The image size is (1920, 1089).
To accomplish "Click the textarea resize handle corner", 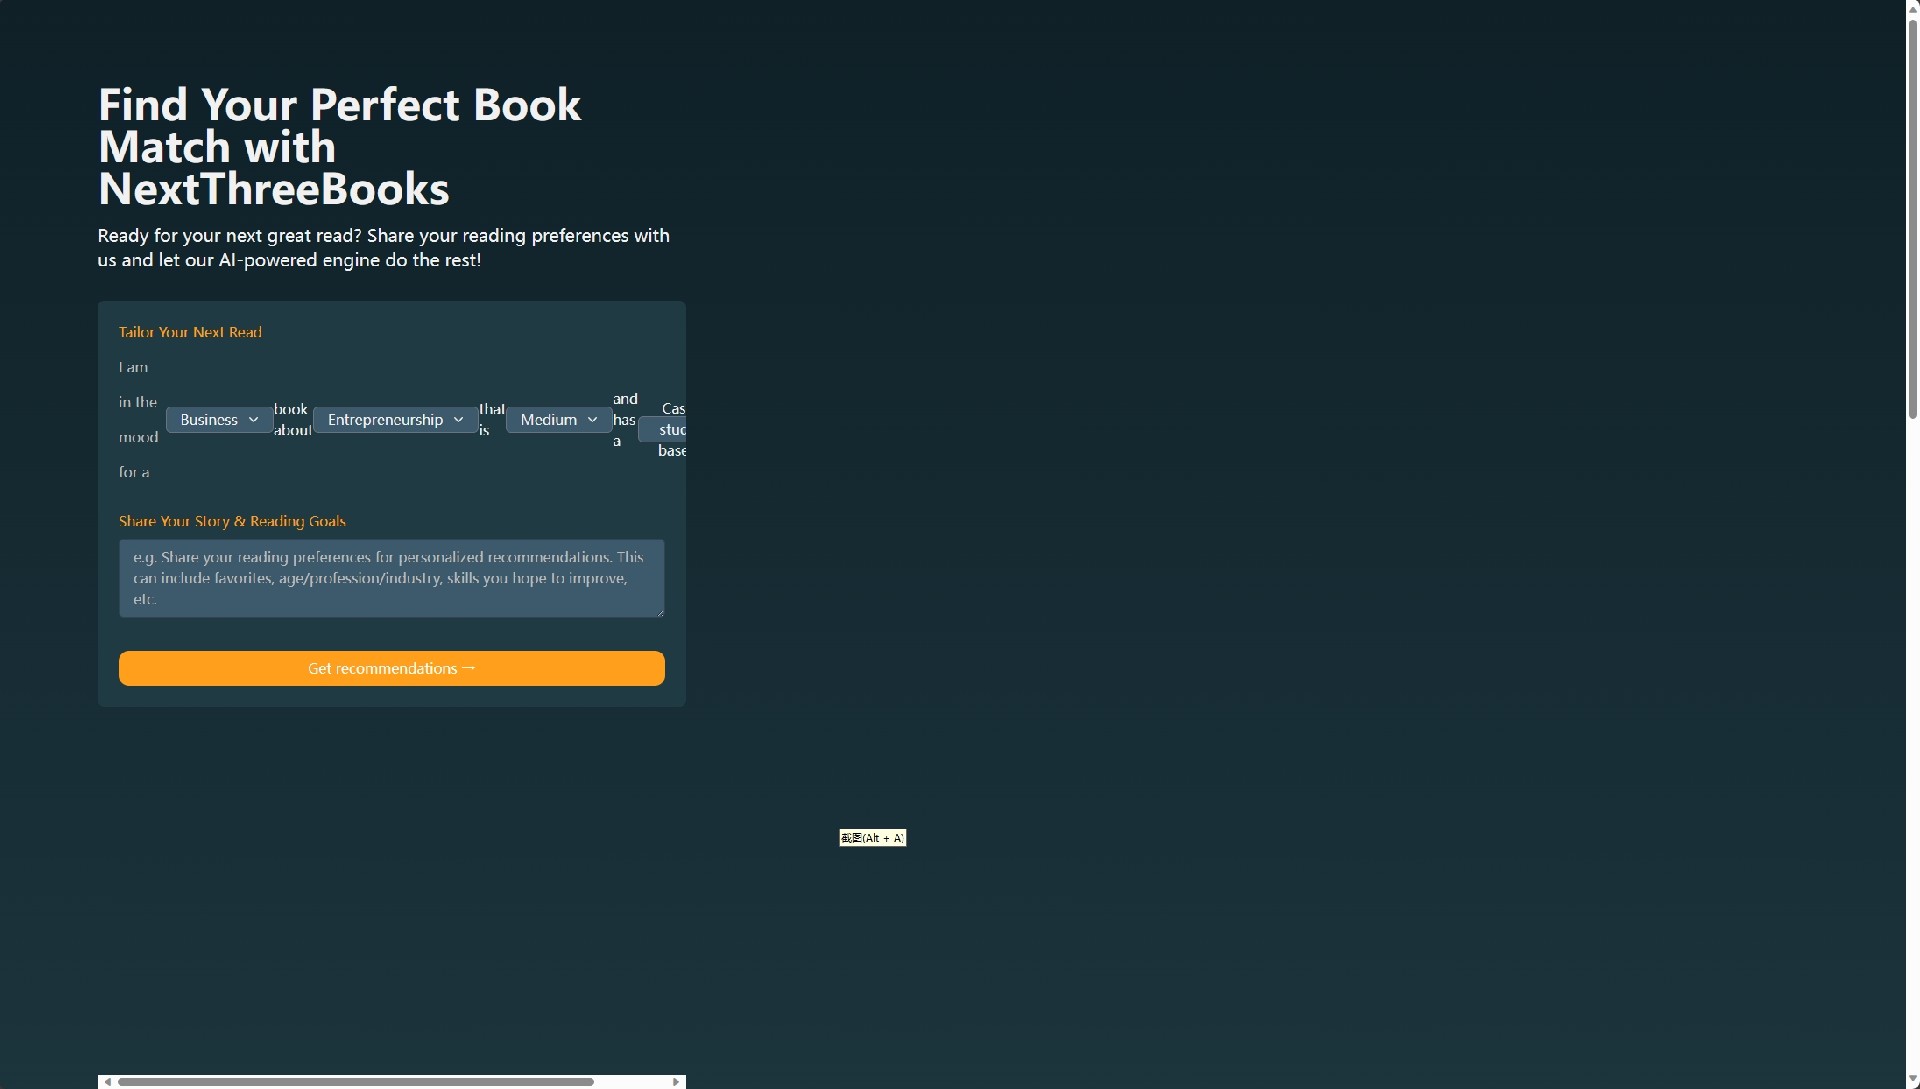I will [x=659, y=612].
